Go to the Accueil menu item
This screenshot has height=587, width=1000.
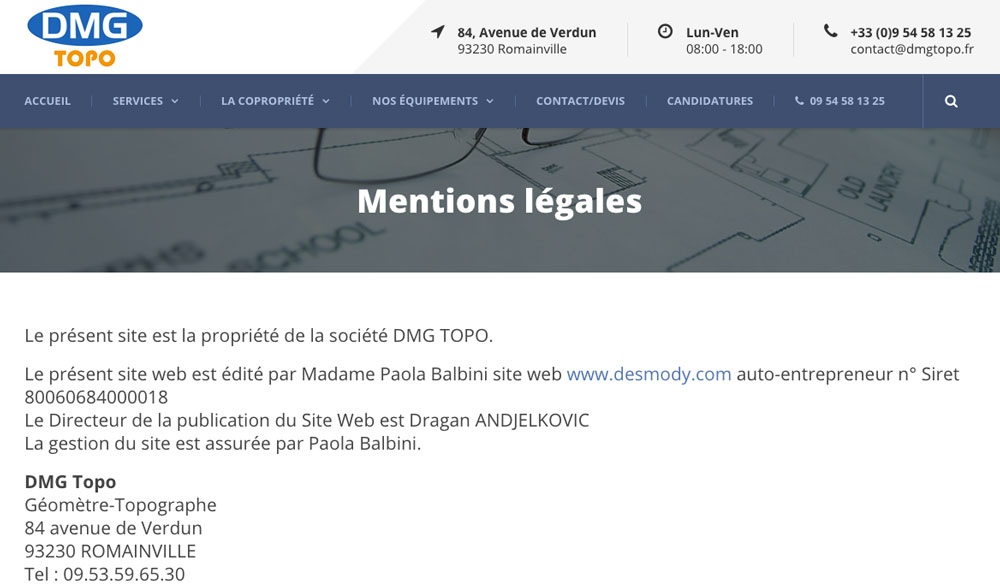tap(48, 101)
